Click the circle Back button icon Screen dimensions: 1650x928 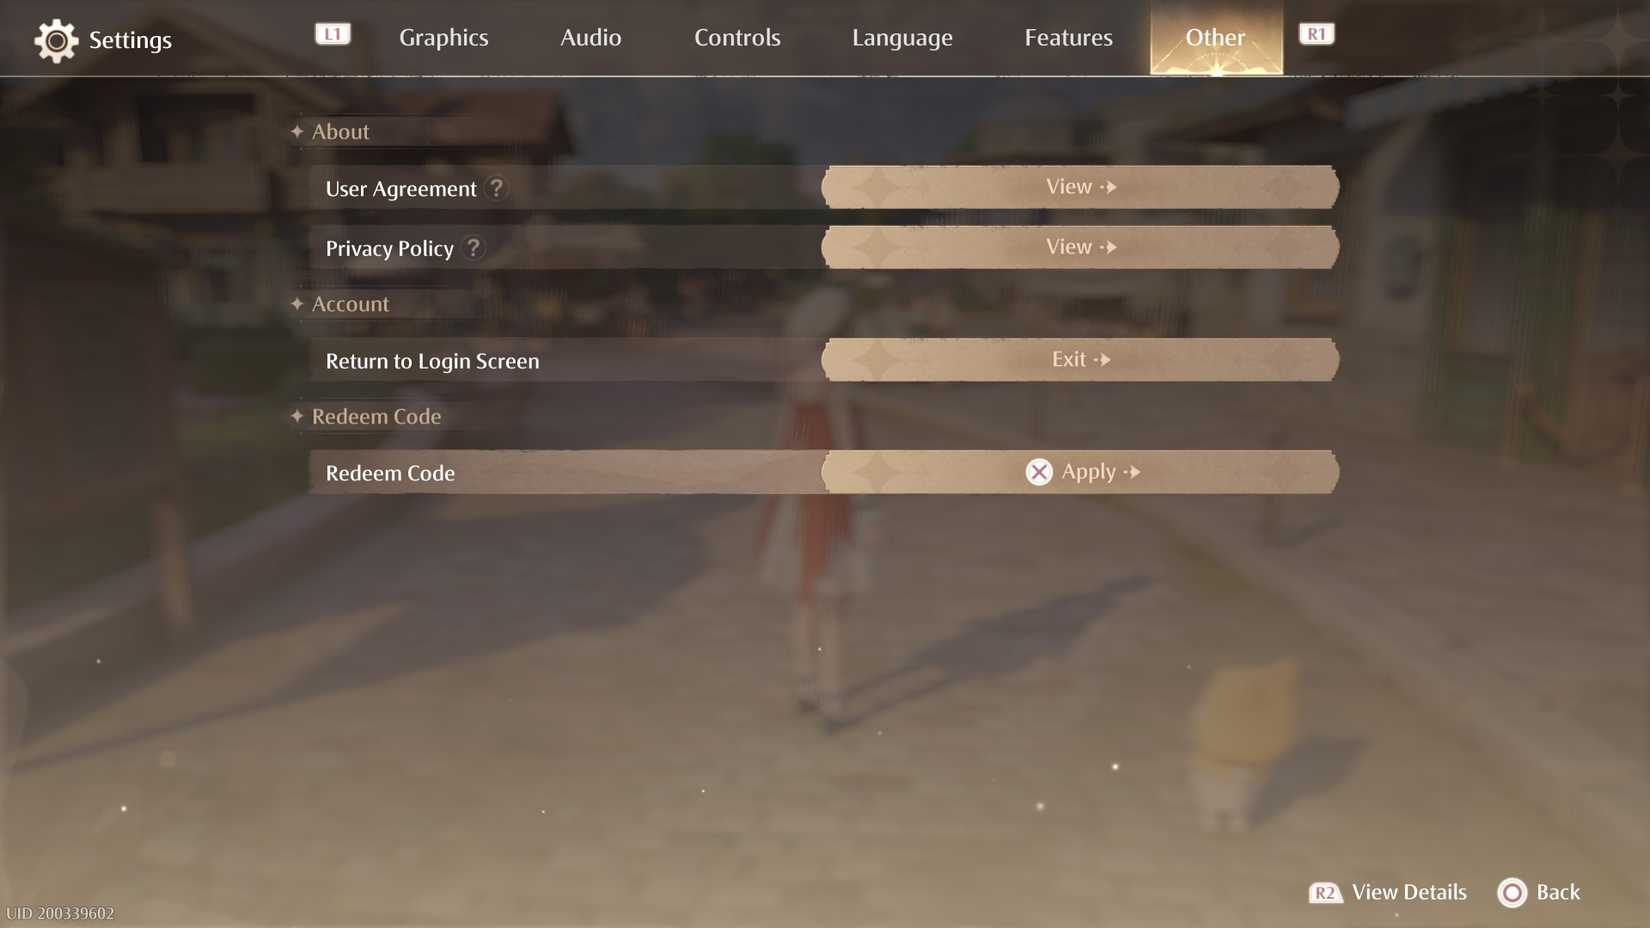pyautogui.click(x=1512, y=893)
